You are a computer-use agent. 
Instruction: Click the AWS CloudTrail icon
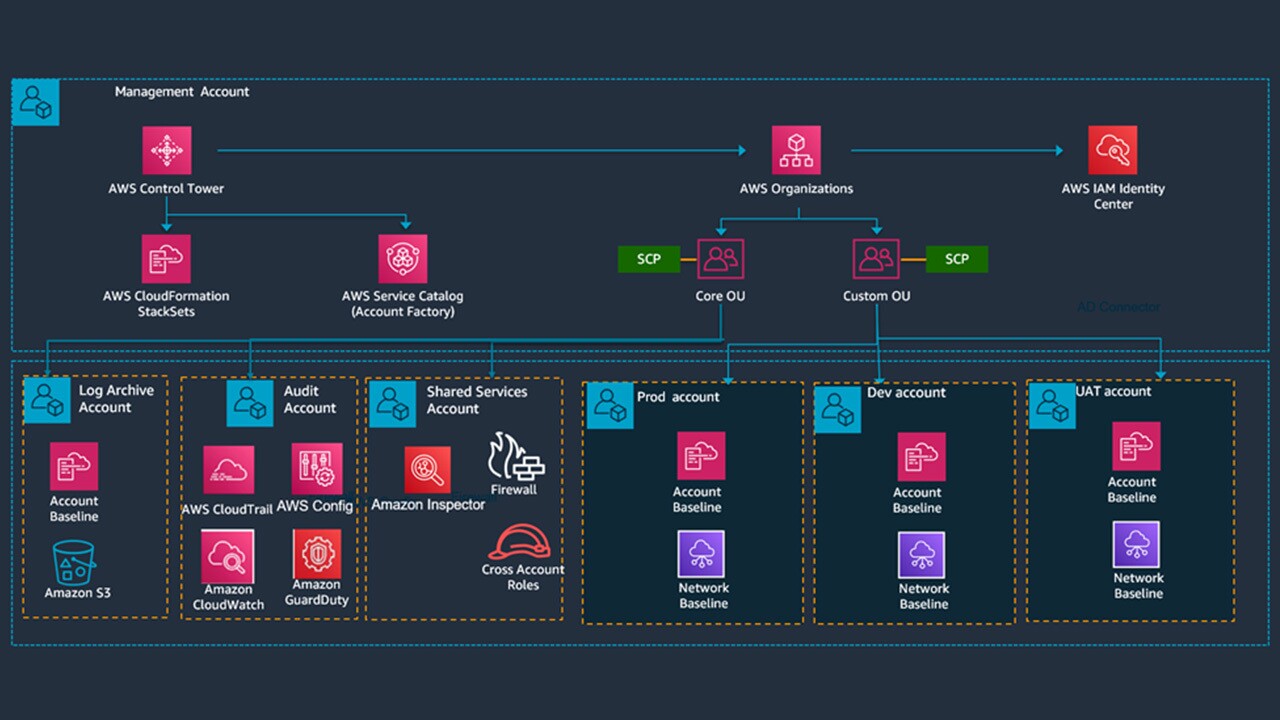[228, 470]
